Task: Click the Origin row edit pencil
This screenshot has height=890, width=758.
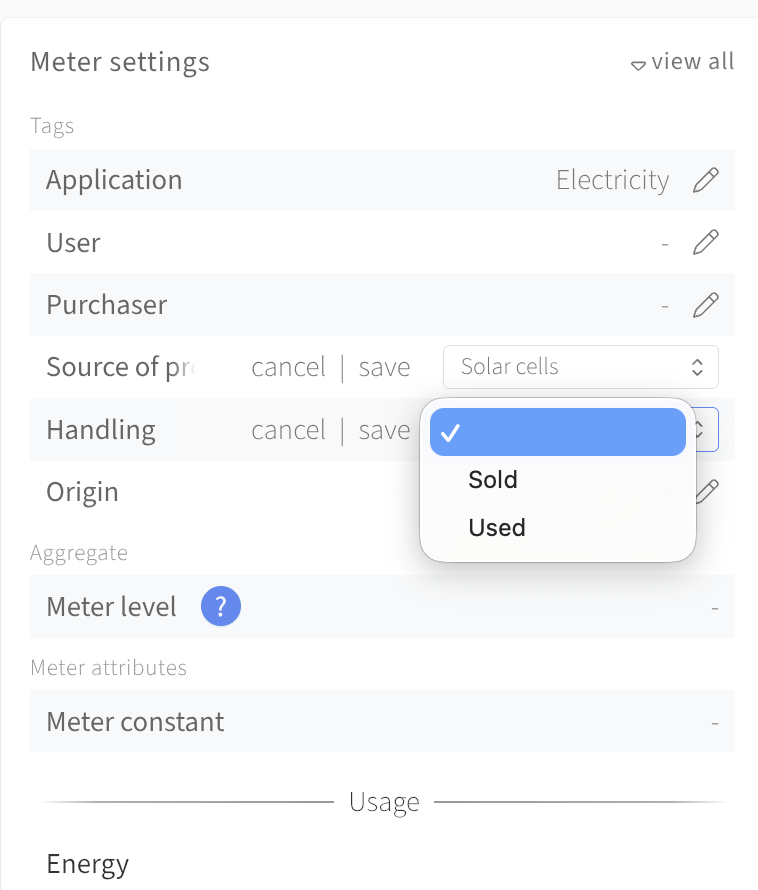Action: point(707,492)
